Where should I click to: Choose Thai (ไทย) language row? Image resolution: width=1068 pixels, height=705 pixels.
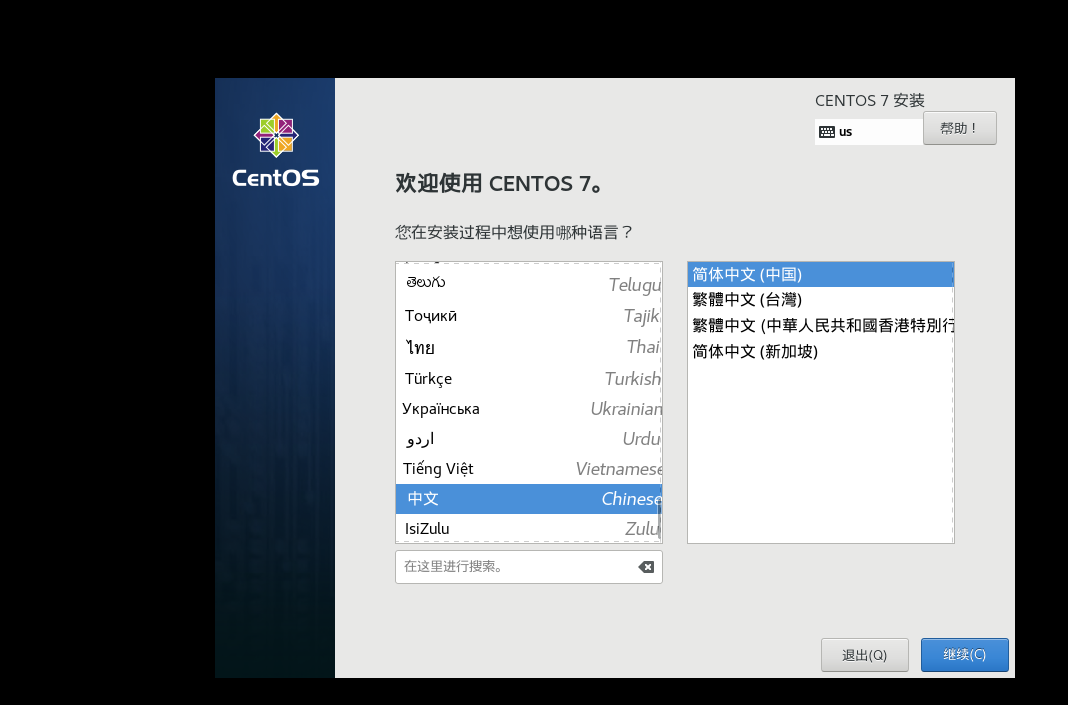pos(529,347)
